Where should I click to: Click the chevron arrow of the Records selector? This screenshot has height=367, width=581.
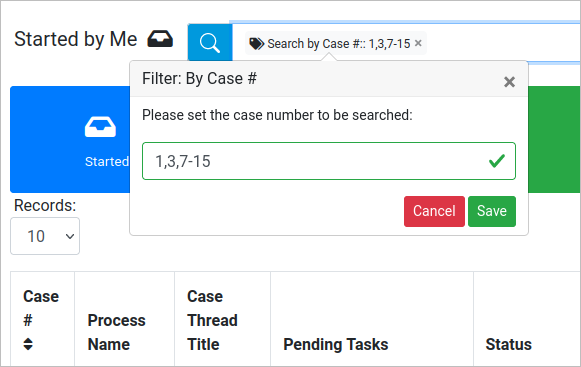[70, 236]
